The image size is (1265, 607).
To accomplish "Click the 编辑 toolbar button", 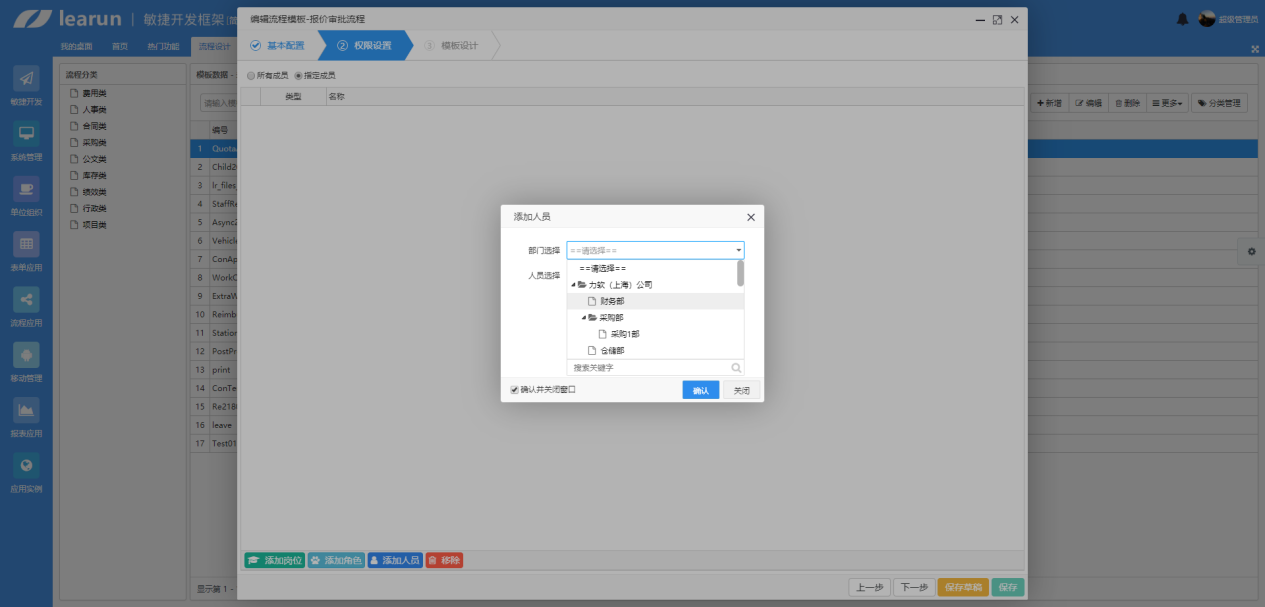I will (1088, 103).
